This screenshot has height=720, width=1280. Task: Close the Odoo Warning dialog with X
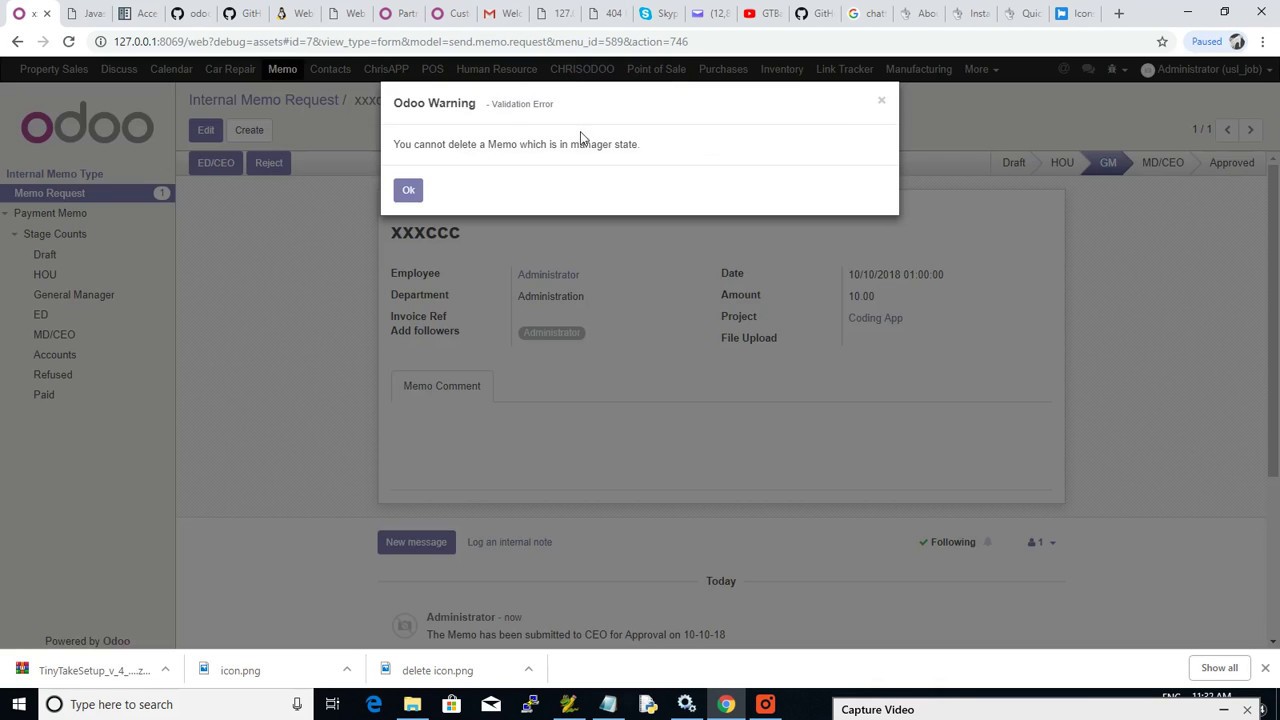click(881, 100)
